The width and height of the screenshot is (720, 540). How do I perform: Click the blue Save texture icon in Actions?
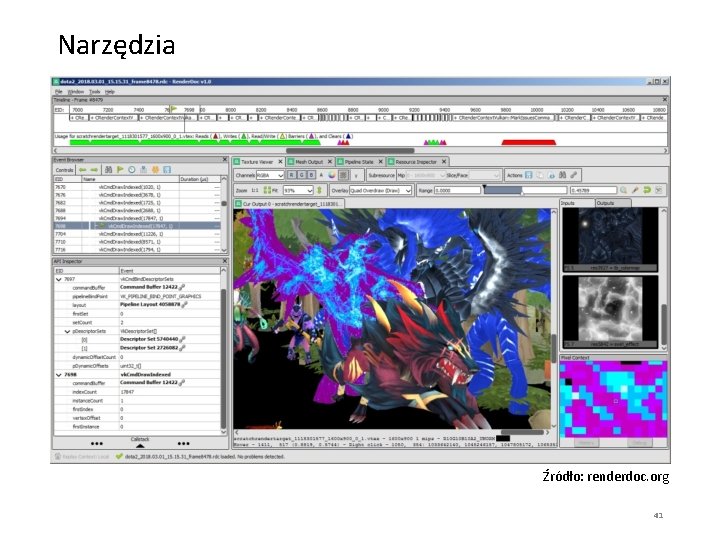529,175
